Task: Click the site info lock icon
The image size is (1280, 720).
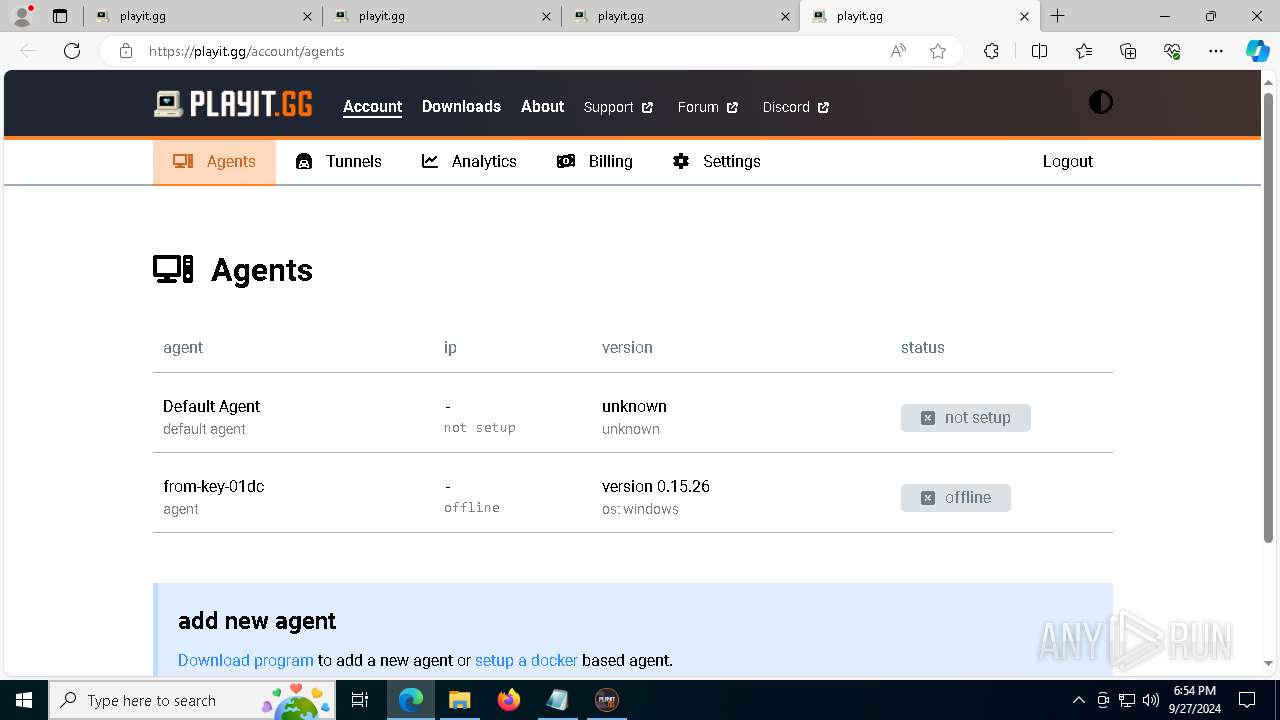Action: click(126, 51)
